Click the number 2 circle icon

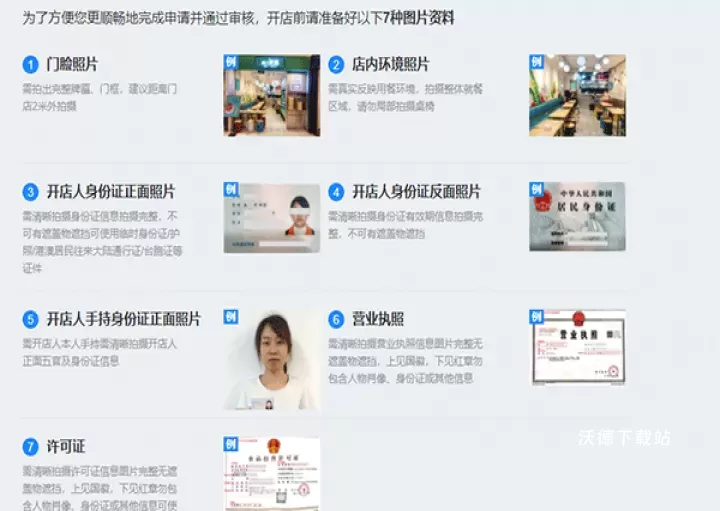(336, 64)
